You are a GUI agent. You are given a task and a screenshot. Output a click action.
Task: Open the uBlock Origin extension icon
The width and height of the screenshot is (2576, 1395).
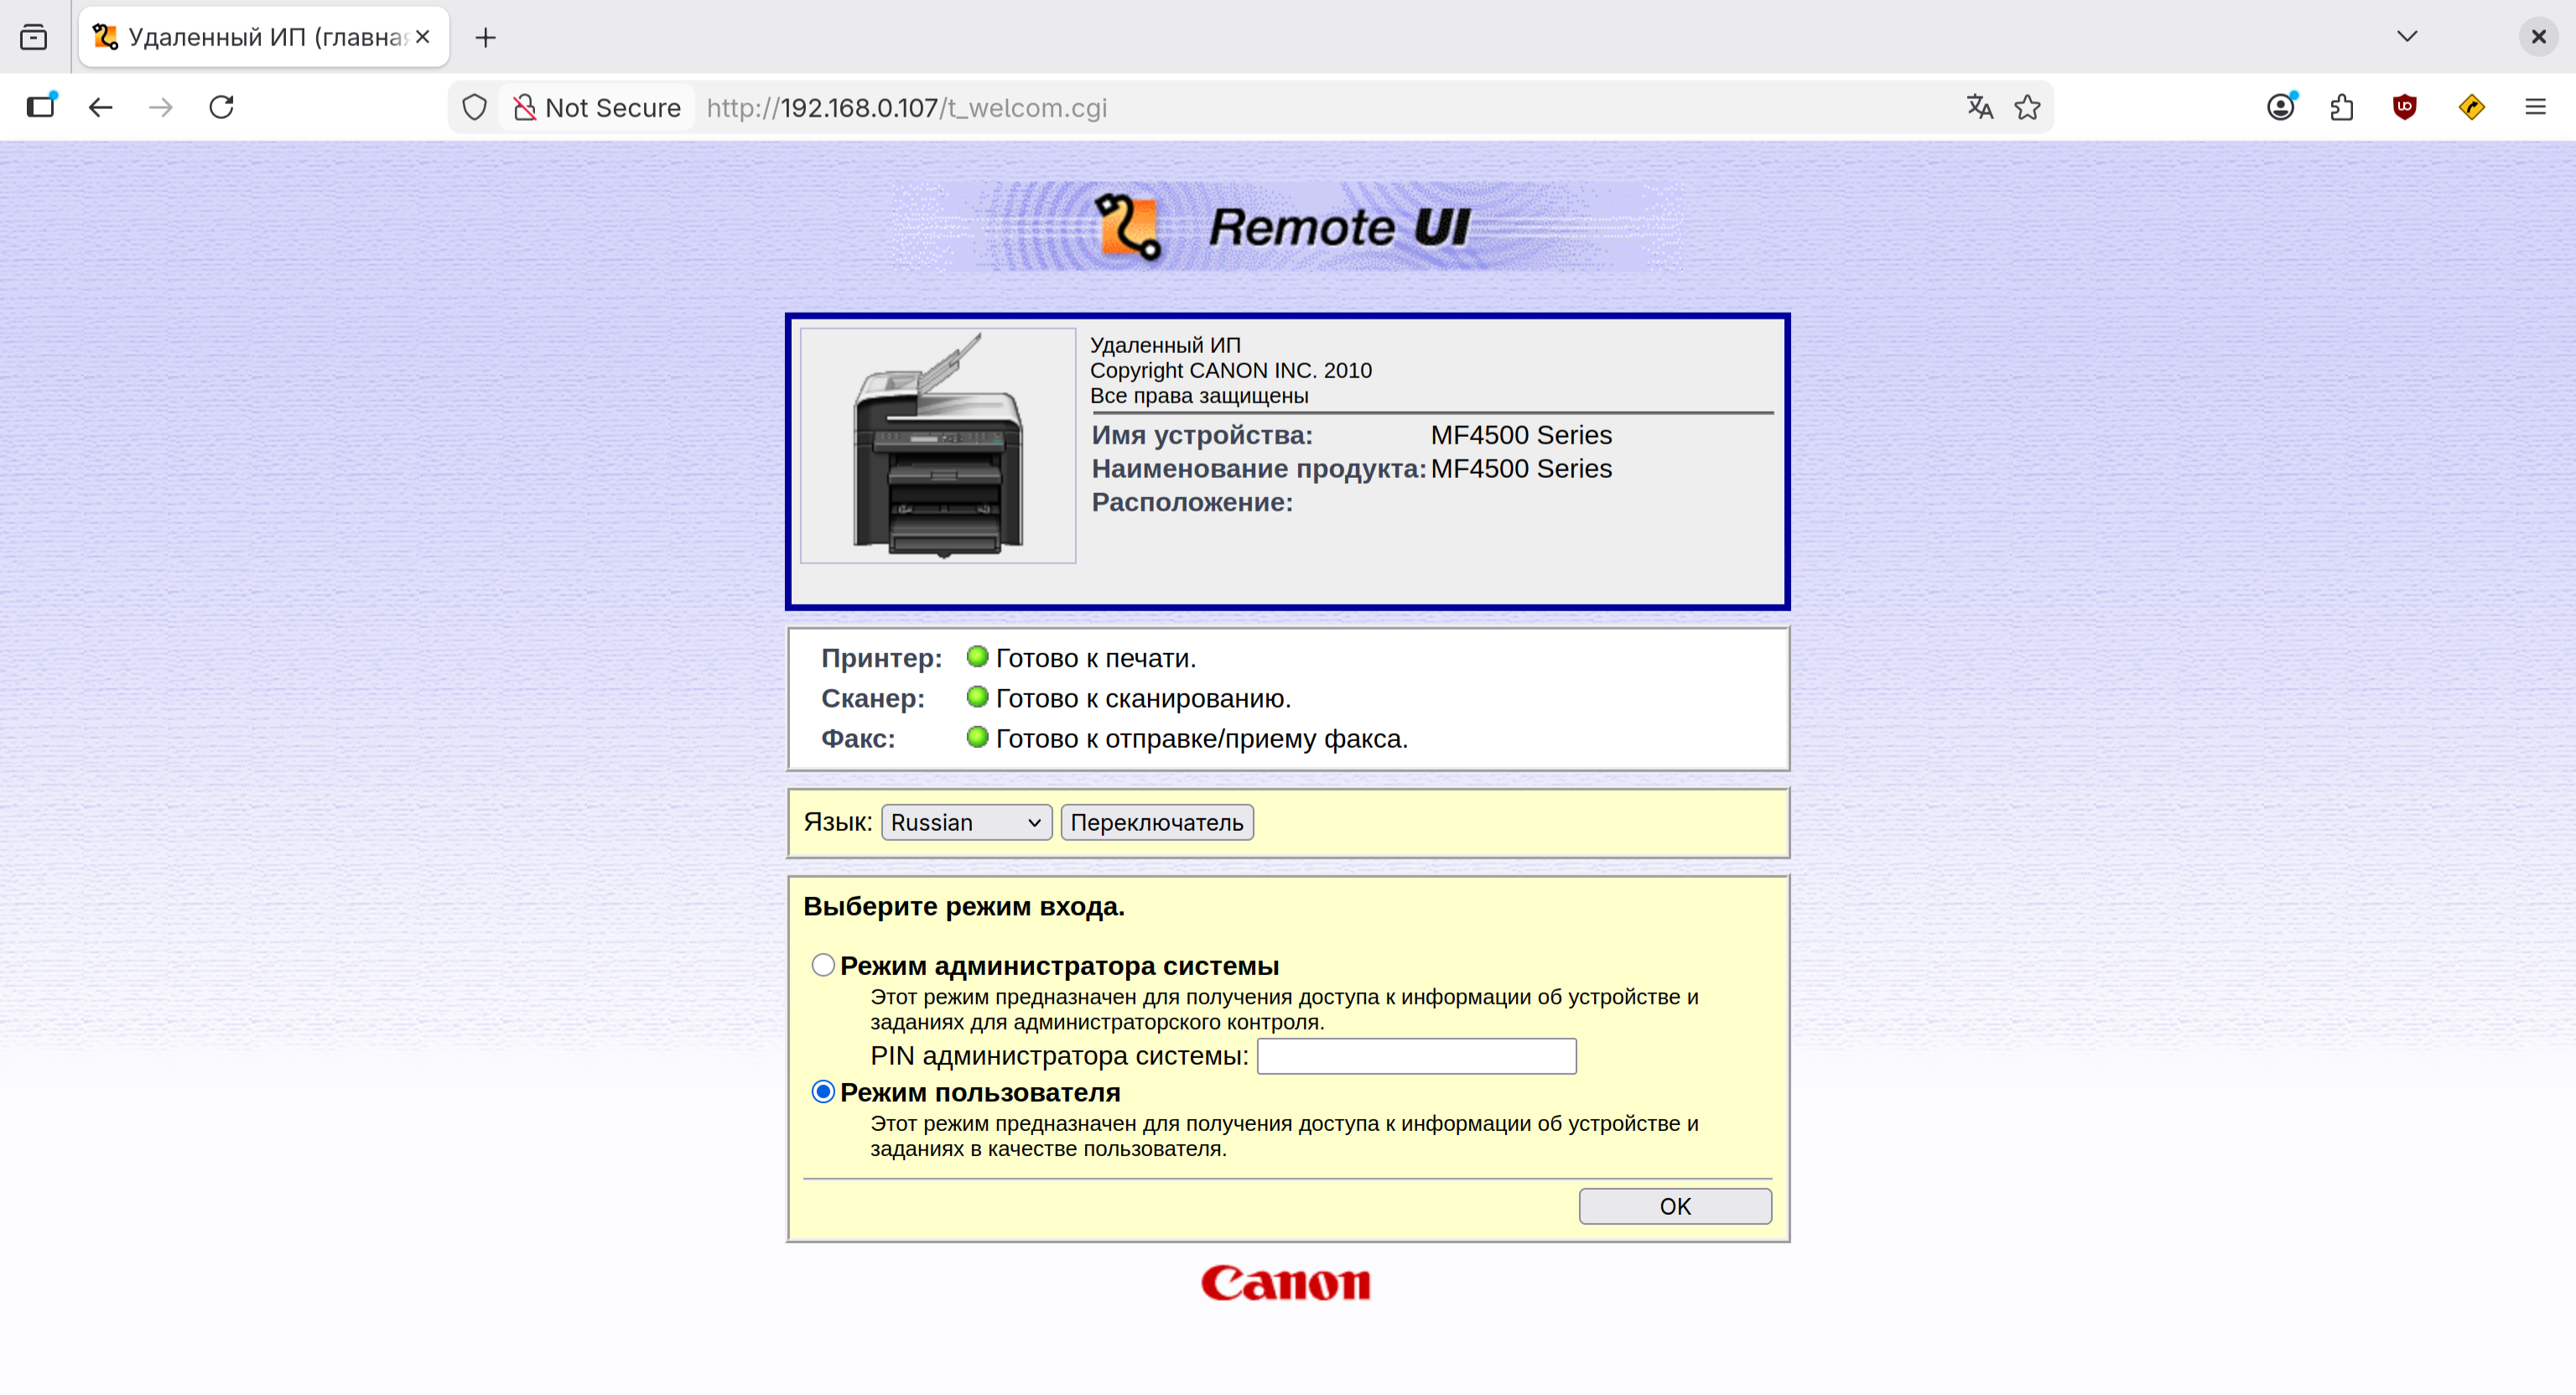[x=2404, y=107]
